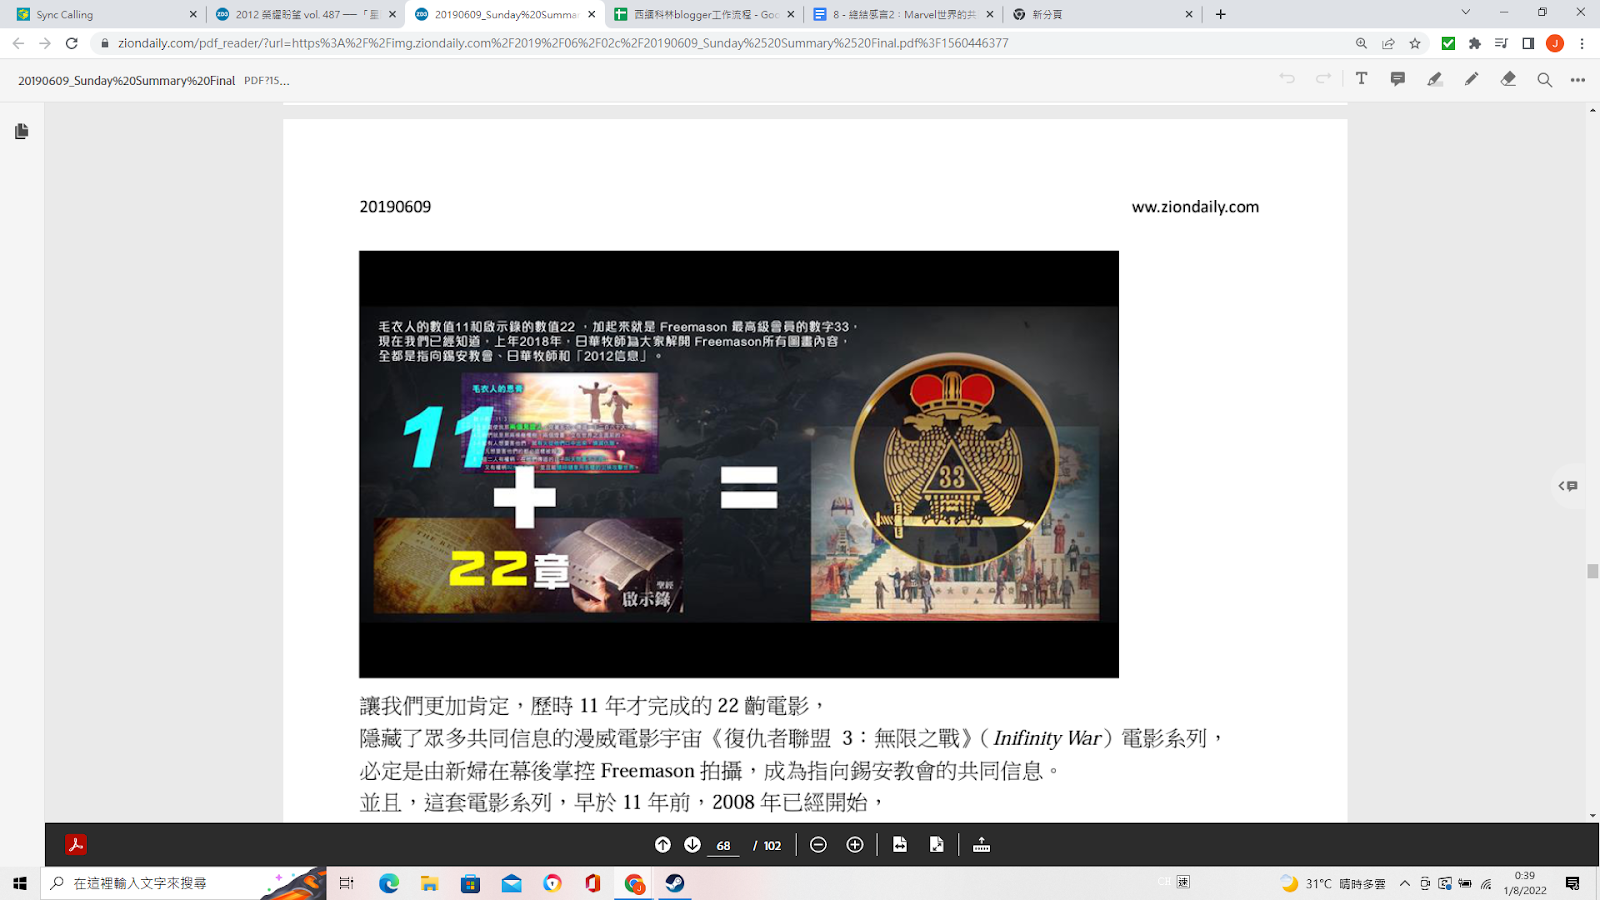Open Task View on the taskbar
Viewport: 1600px width, 900px height.
click(346, 883)
